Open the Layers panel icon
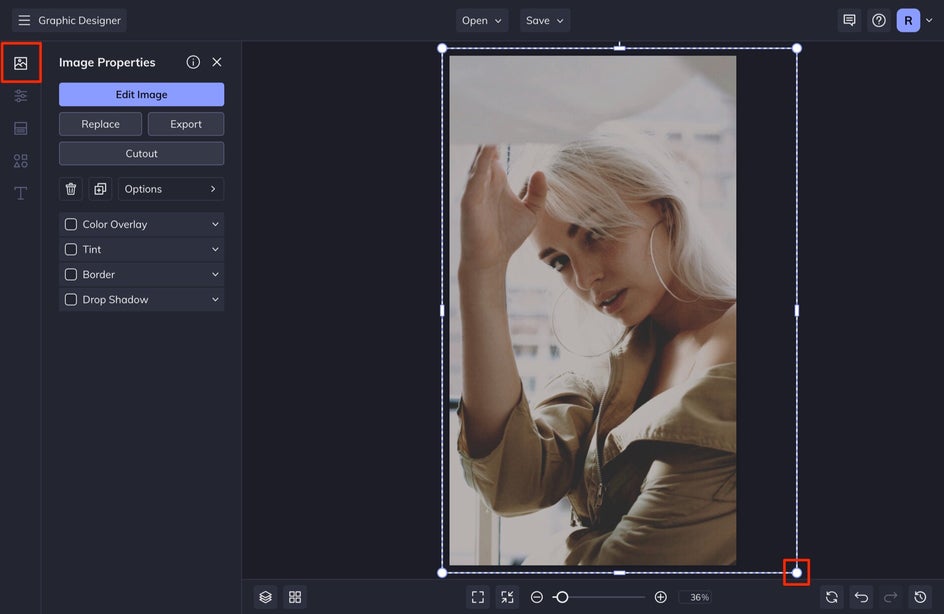 (x=265, y=597)
